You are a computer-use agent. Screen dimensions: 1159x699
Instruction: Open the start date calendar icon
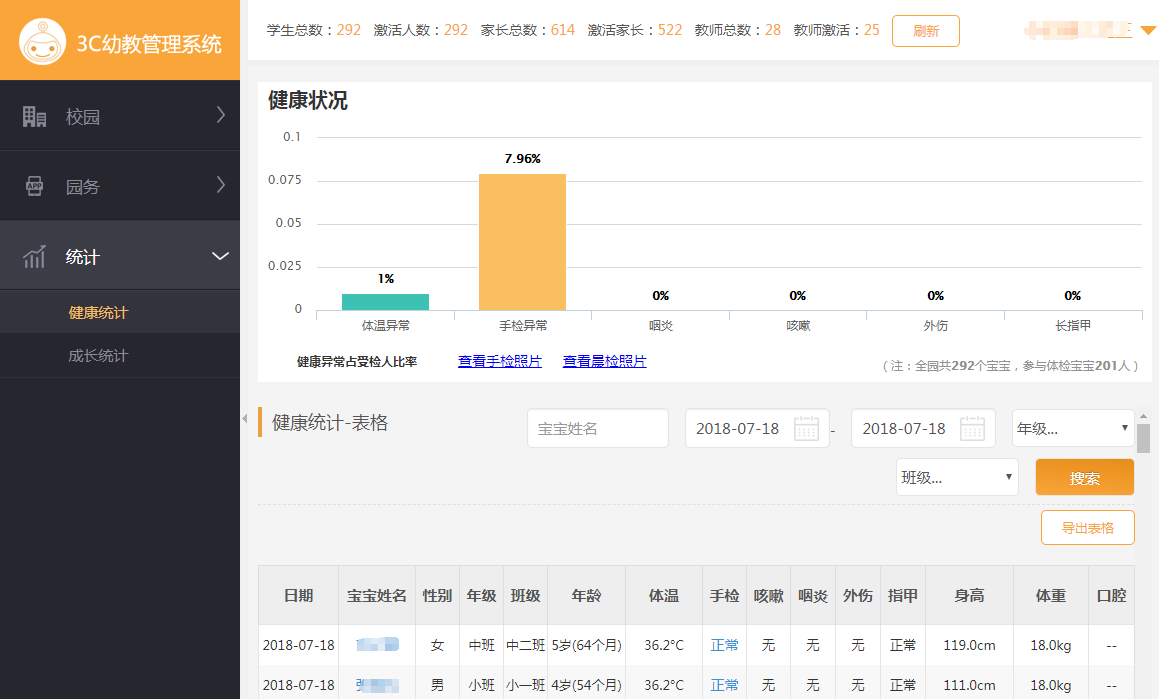point(806,428)
